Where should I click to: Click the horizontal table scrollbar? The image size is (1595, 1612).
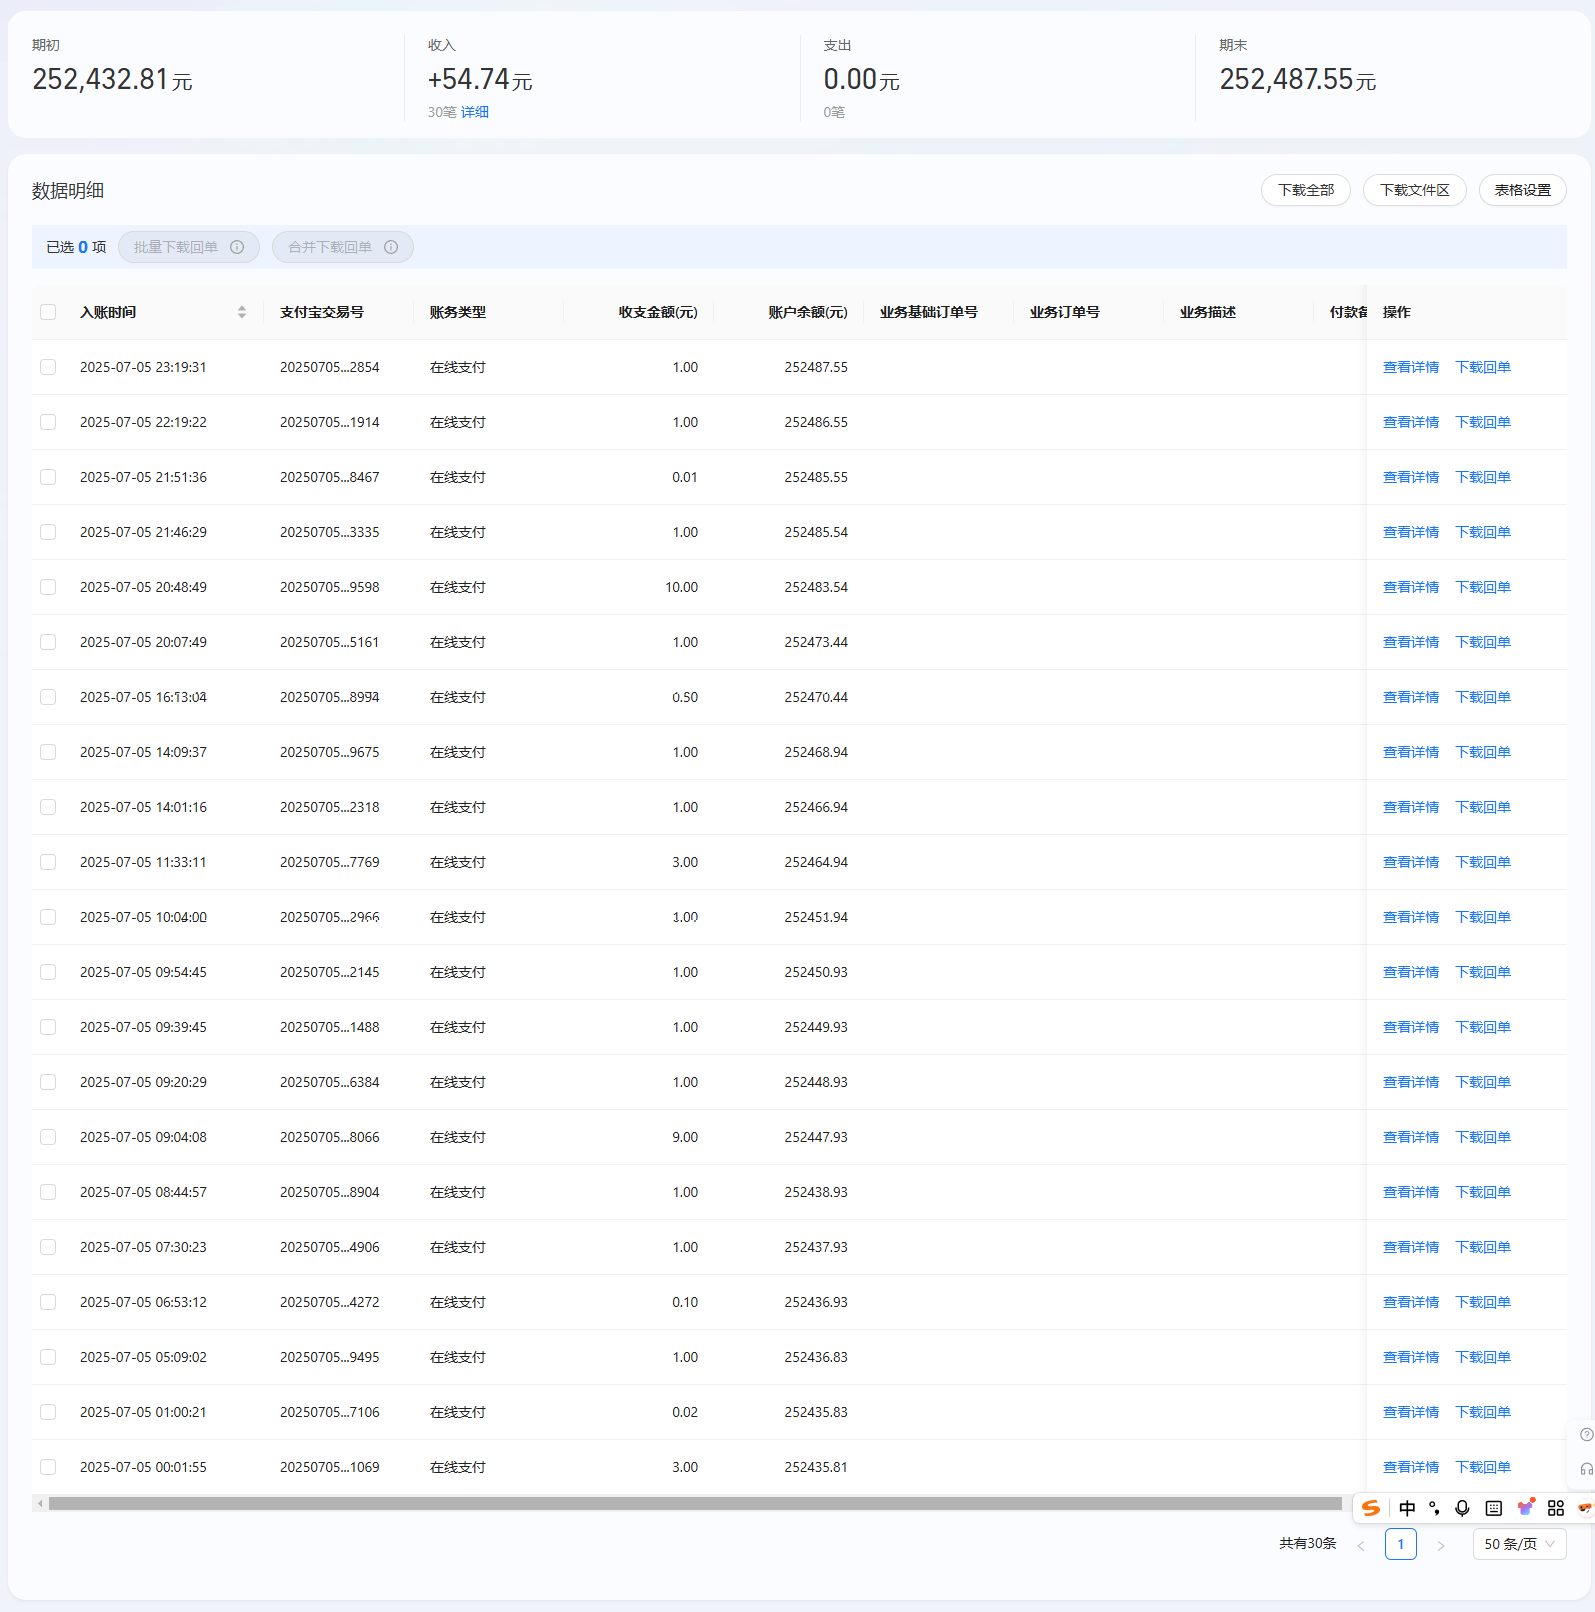click(695, 1503)
